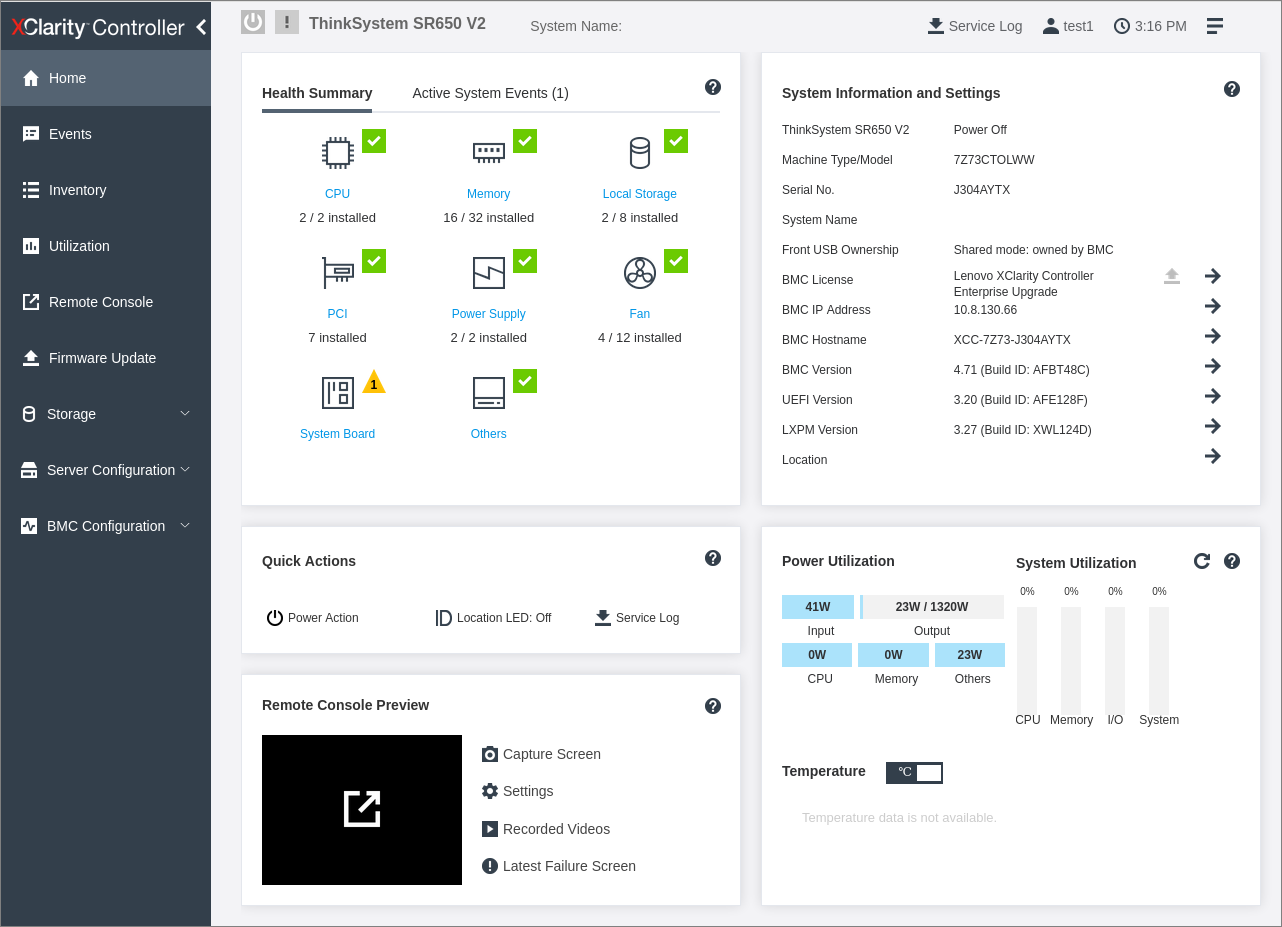
Task: Open the Memory health link
Action: pyautogui.click(x=489, y=194)
